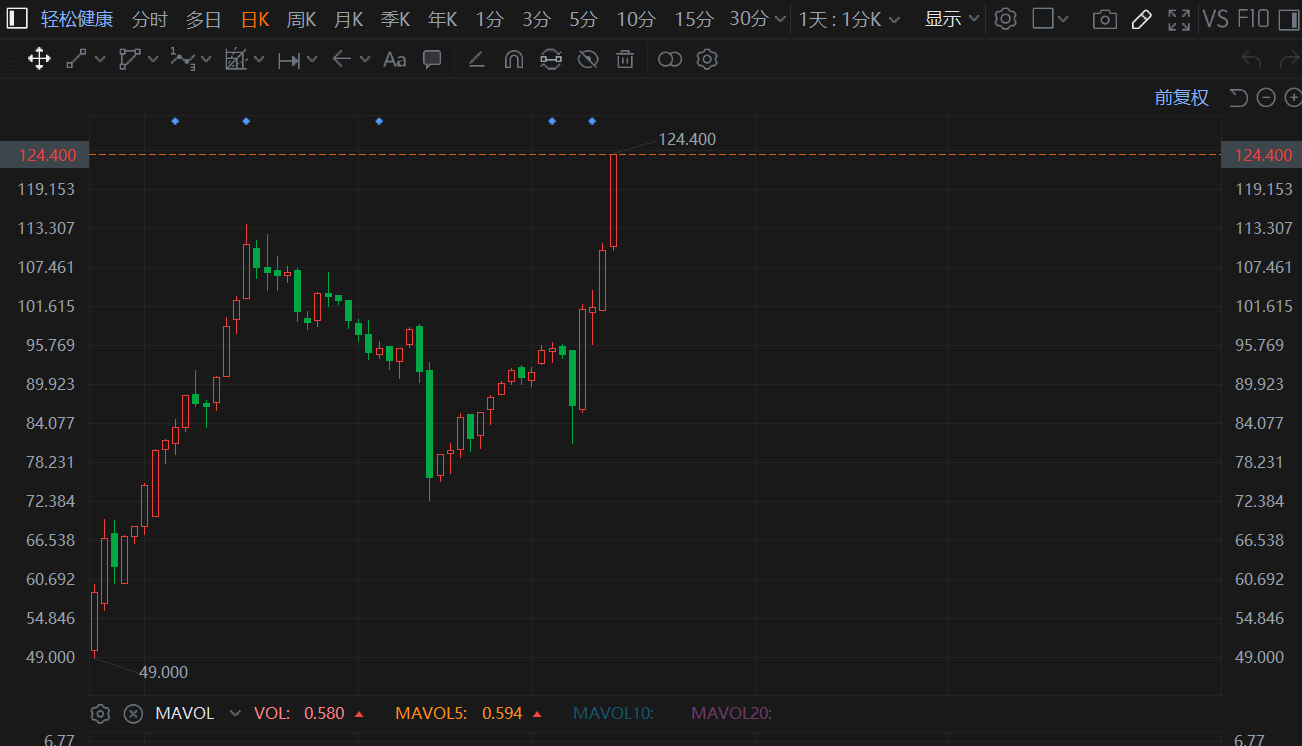Reset chart view with the undo arrow

1238,97
